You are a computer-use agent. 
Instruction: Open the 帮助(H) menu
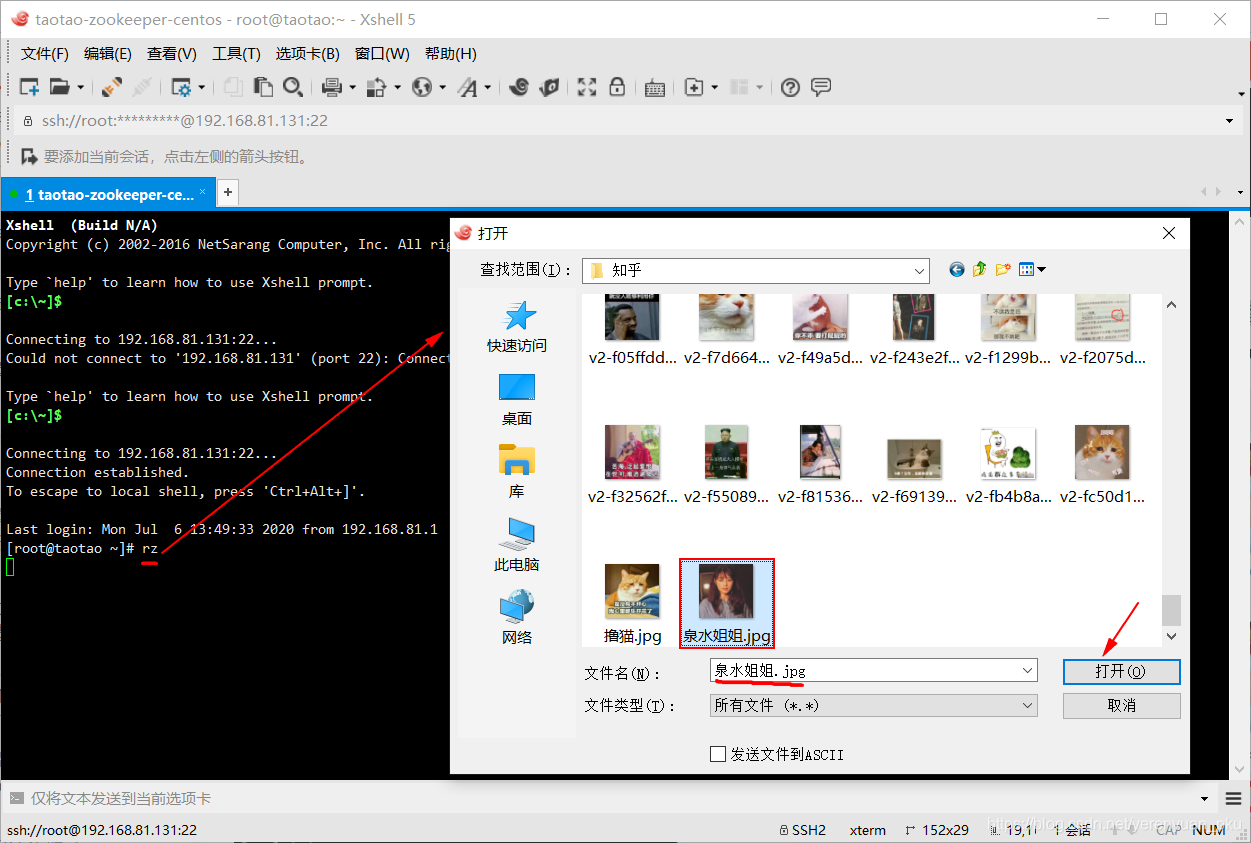(451, 54)
